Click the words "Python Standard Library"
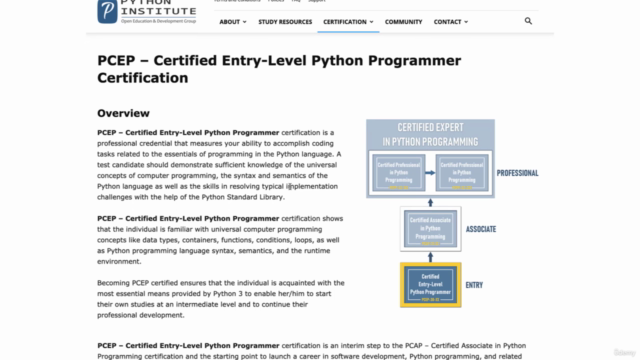Image resolution: width=640 pixels, height=360 pixels. pos(242,197)
